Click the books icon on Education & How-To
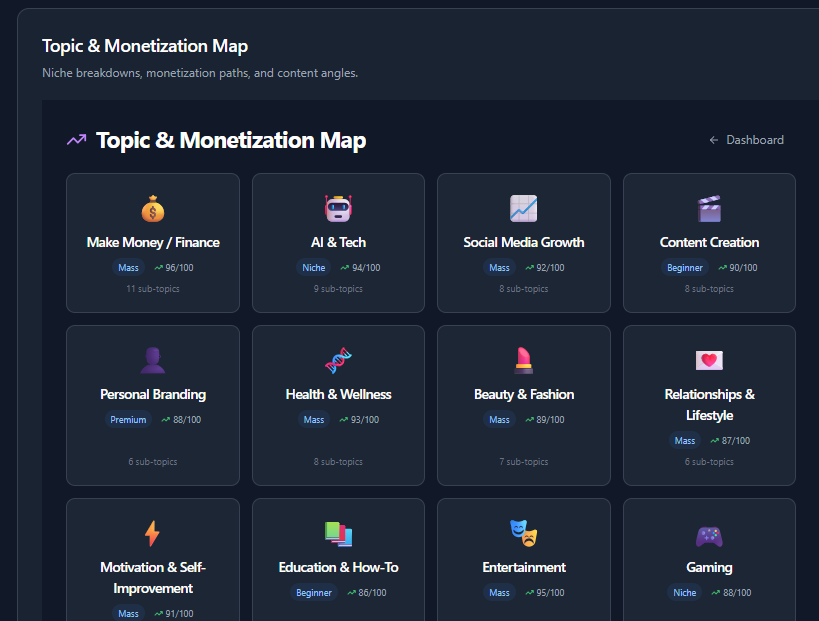The image size is (819, 621). tap(338, 533)
